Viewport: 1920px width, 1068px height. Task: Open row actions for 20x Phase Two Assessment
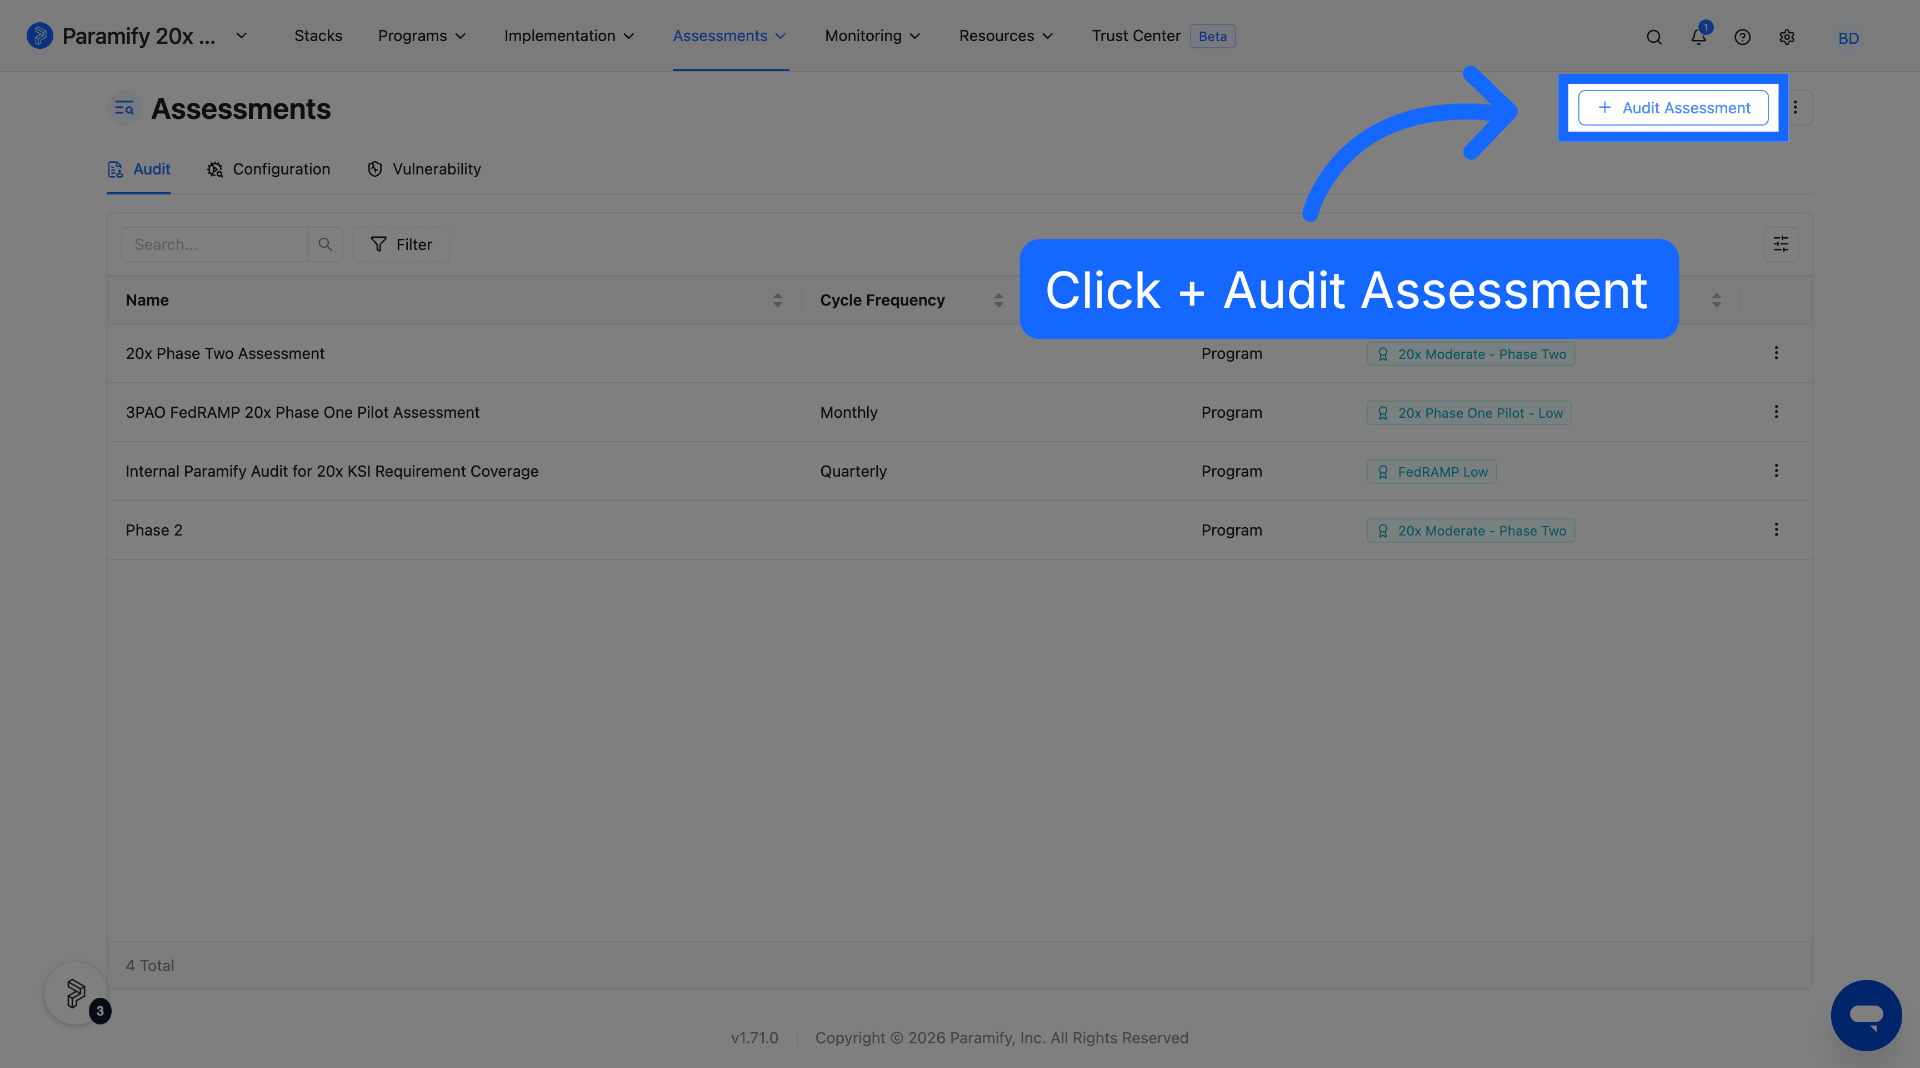pyautogui.click(x=1777, y=353)
